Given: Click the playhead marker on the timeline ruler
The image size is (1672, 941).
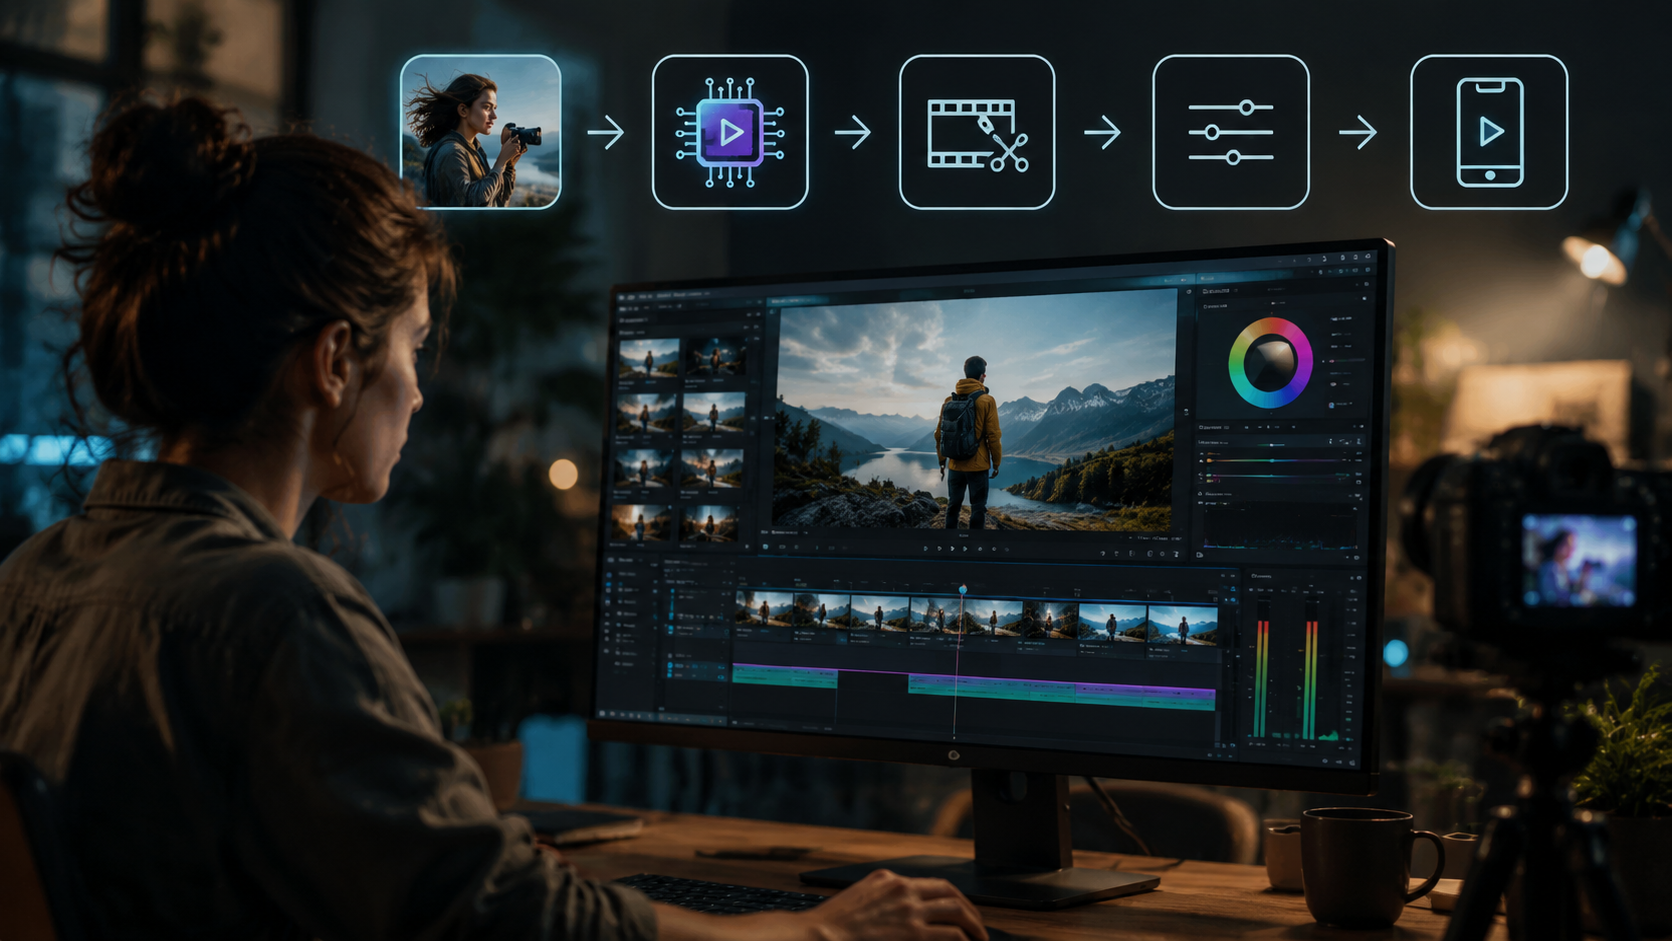Looking at the screenshot, I should click(x=963, y=589).
